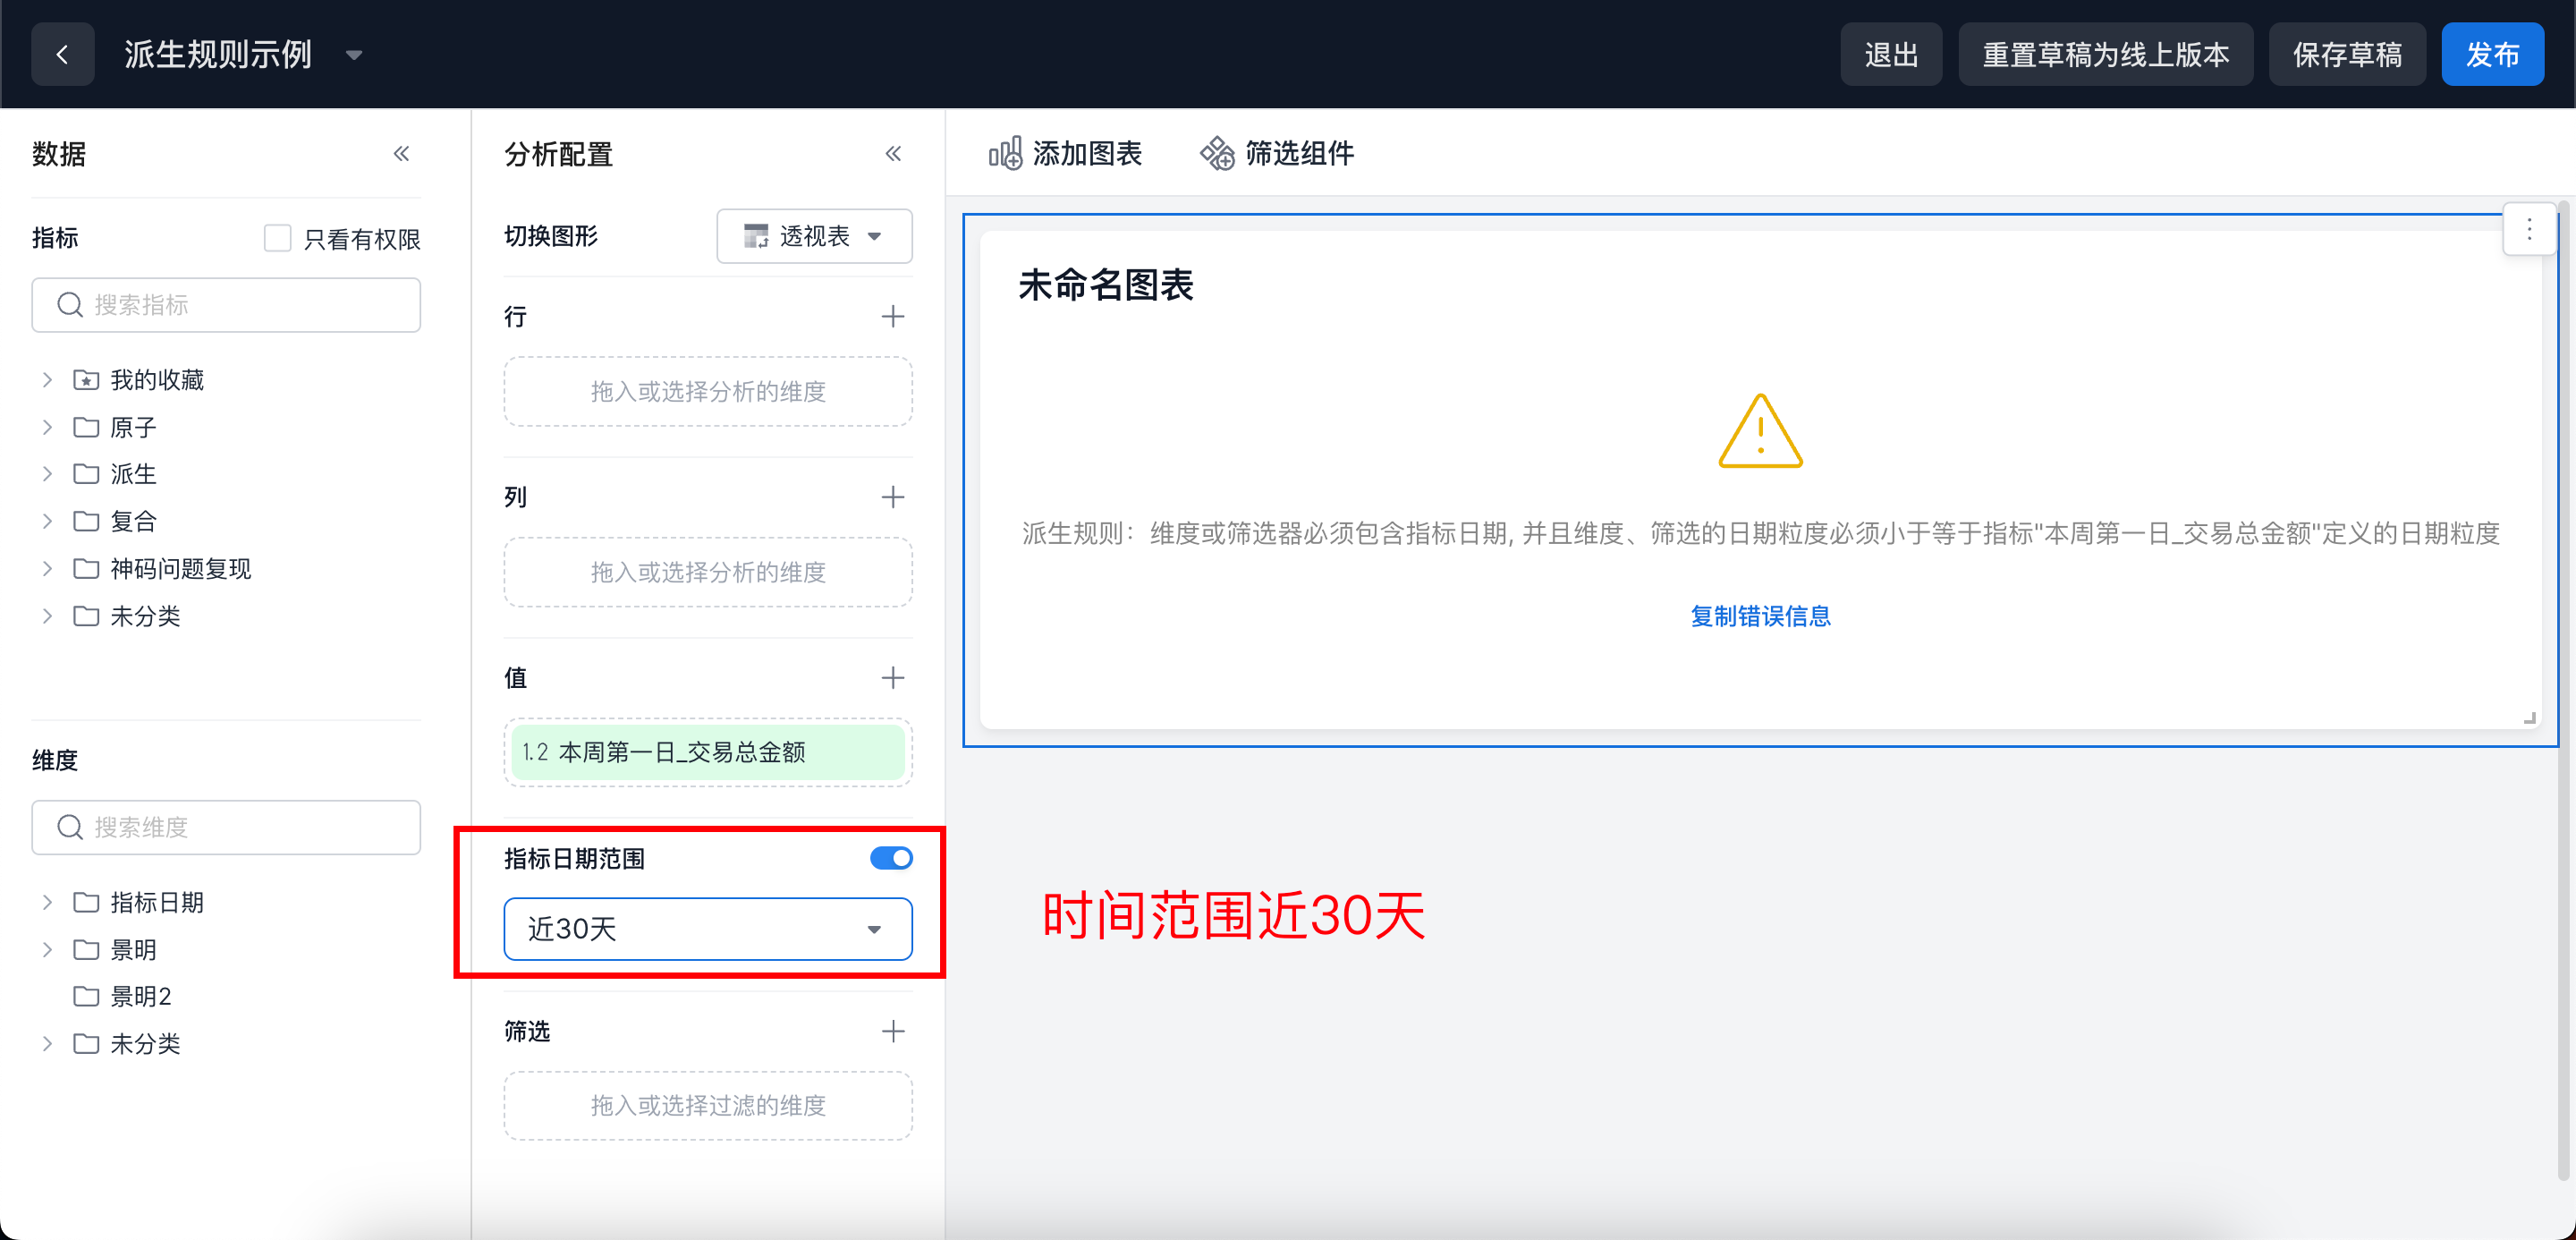Image resolution: width=2576 pixels, height=1240 pixels.
Task: Open the 派生规则示例 title dropdown arrow
Action: 354,55
